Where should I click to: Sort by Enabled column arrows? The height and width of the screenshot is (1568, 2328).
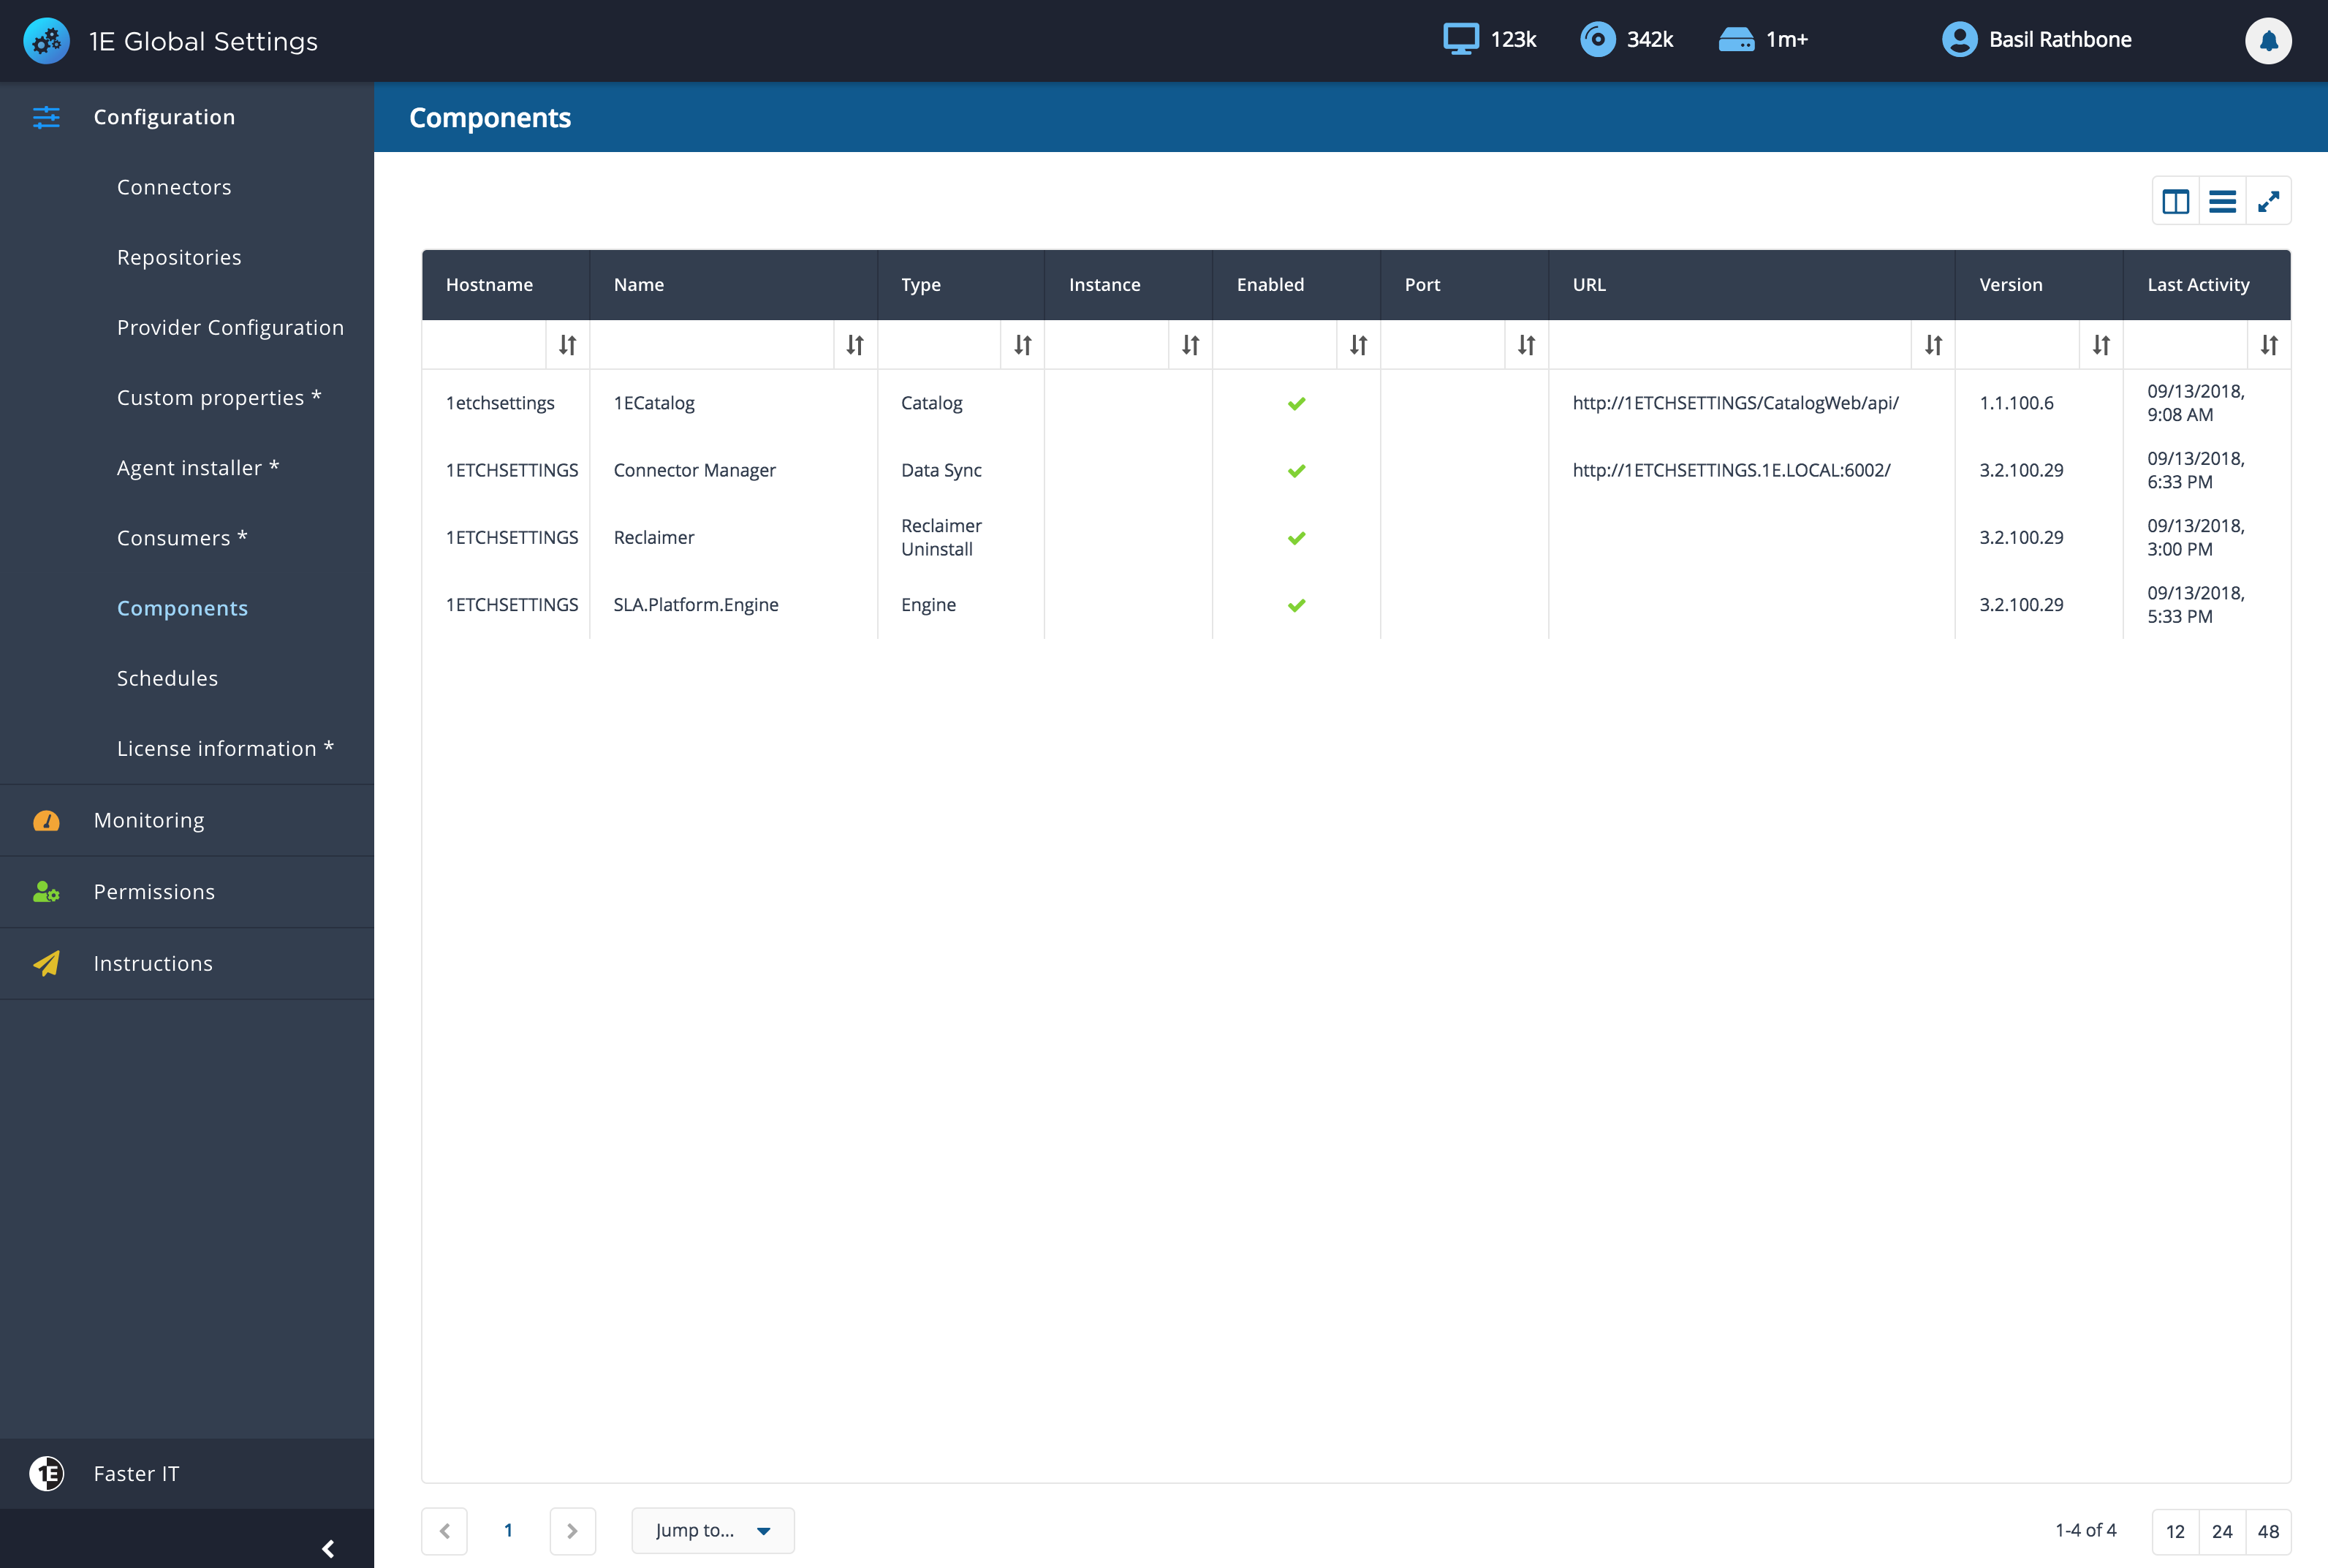1358,345
